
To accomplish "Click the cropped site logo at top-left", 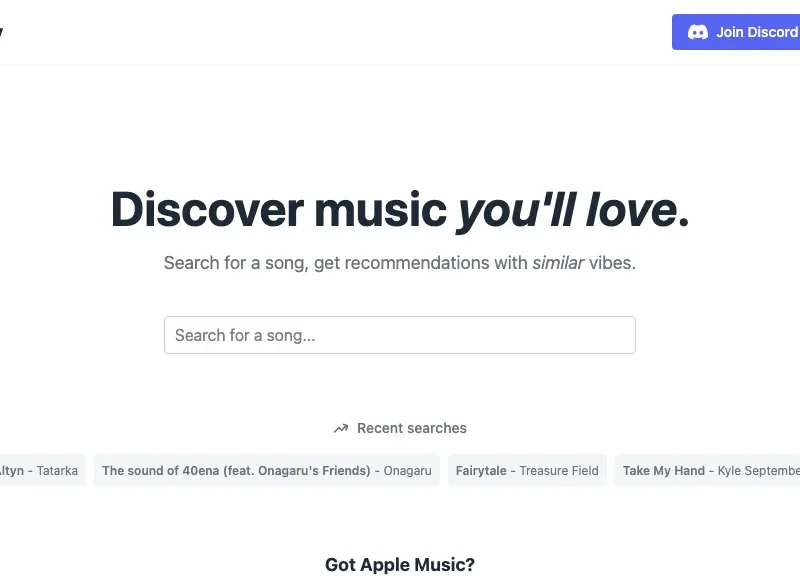I will (1, 32).
